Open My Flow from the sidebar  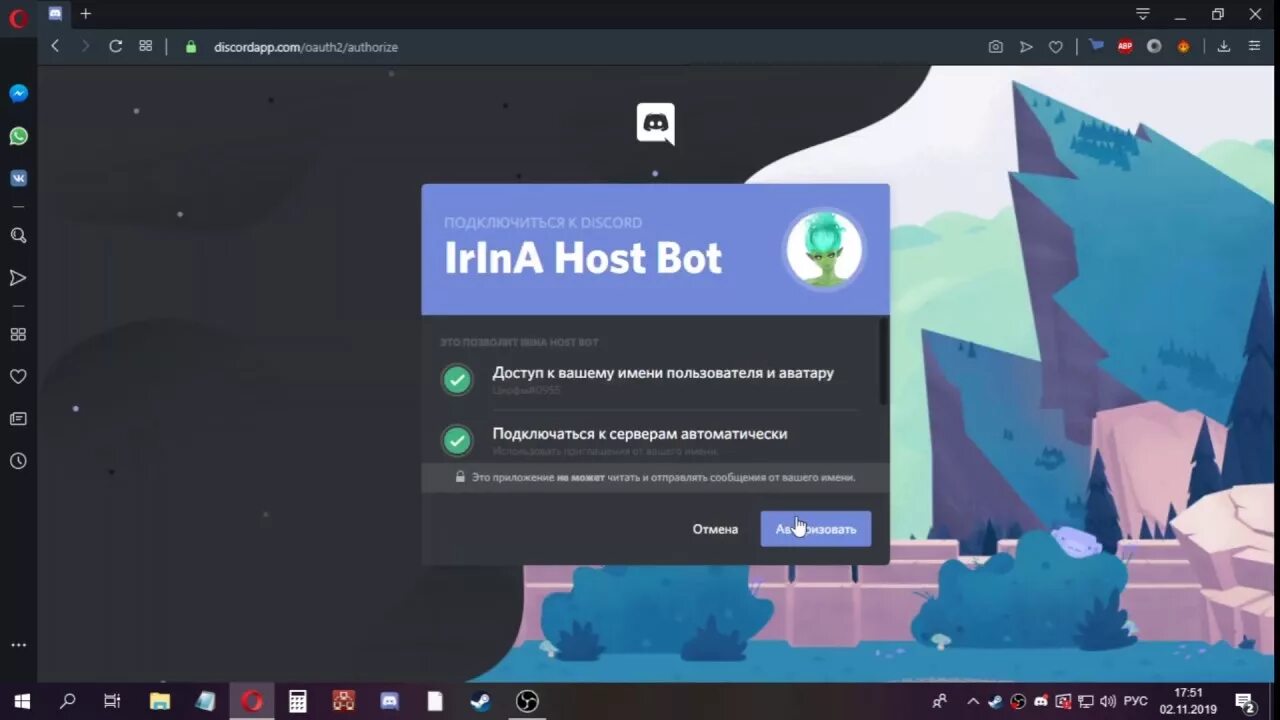(x=18, y=277)
